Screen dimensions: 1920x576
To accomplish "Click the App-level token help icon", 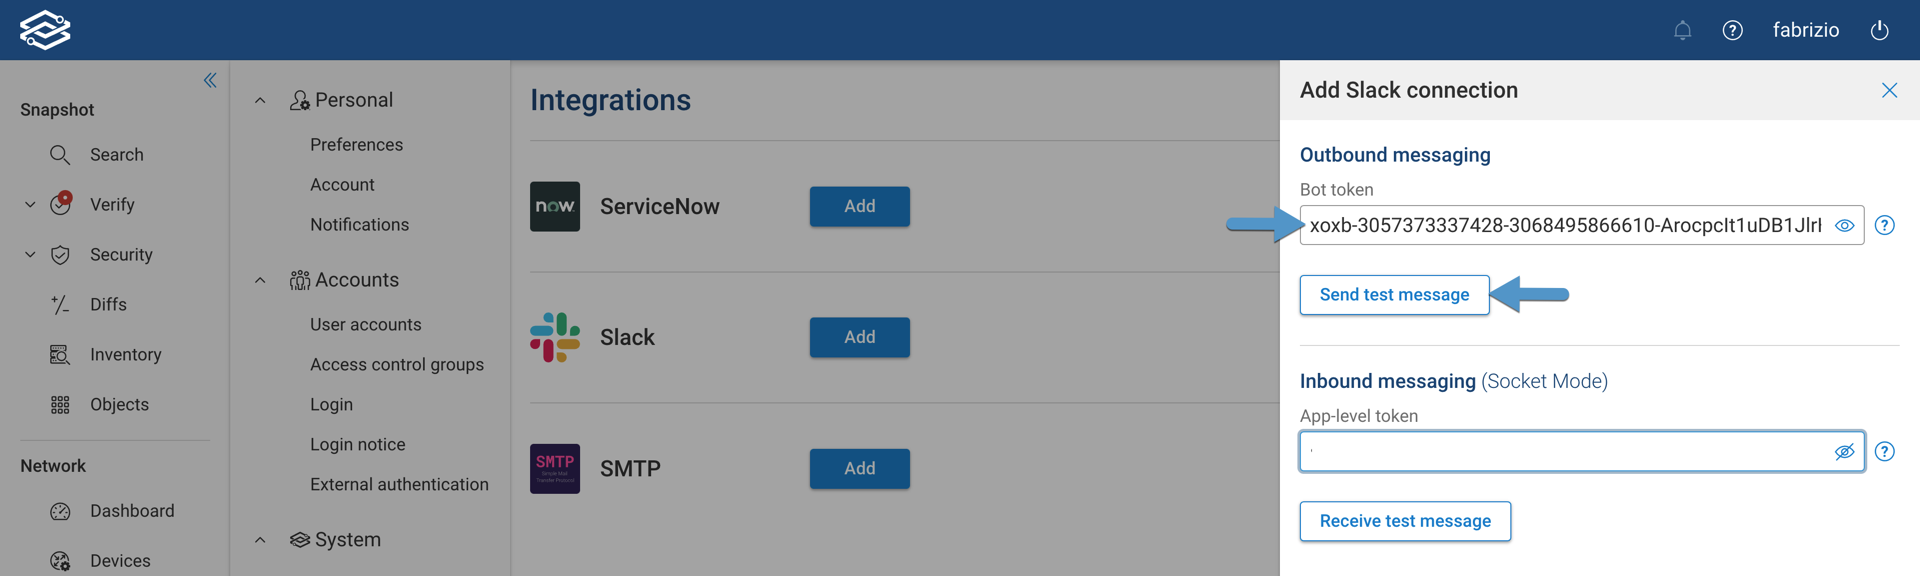I will click(1884, 452).
